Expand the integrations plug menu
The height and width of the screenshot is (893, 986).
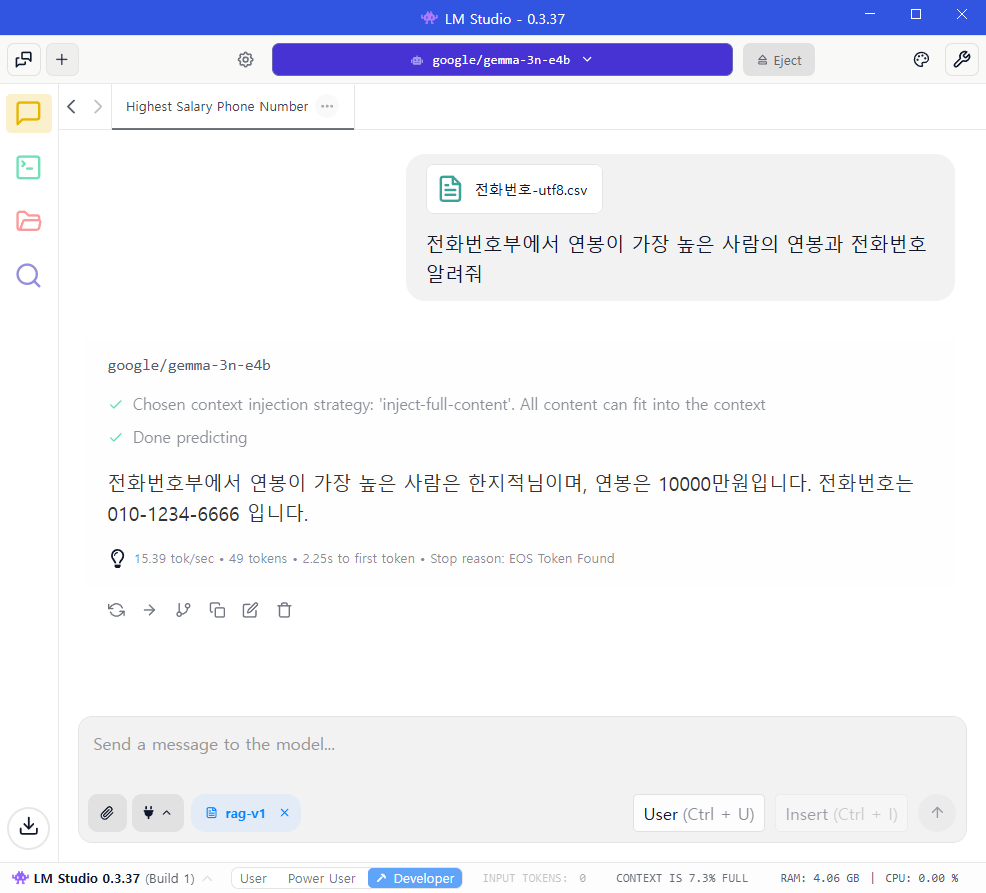(157, 813)
